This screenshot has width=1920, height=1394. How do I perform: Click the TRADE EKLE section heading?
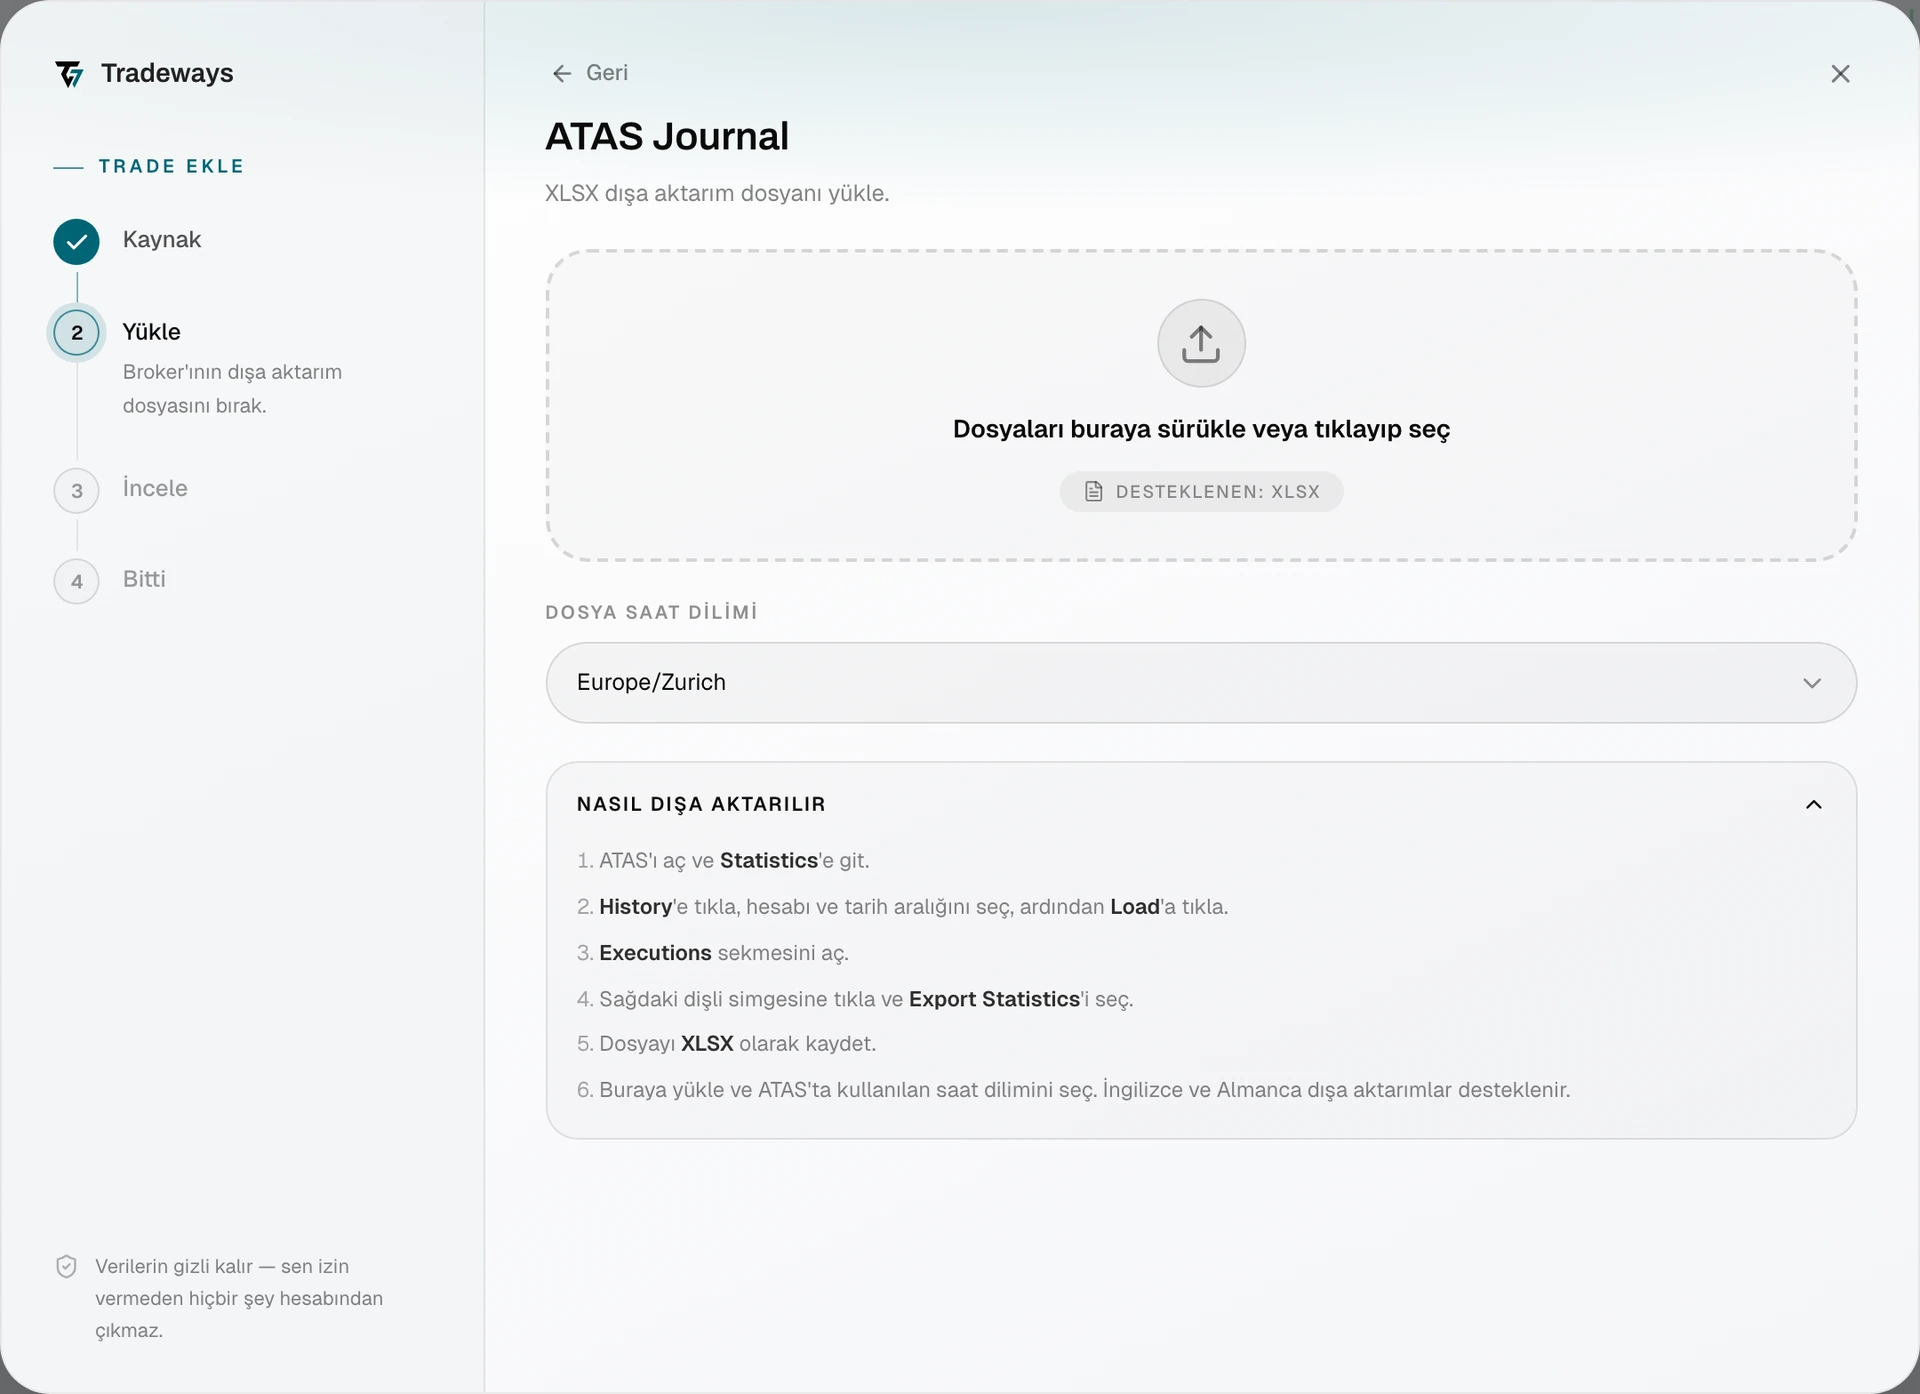(x=171, y=166)
